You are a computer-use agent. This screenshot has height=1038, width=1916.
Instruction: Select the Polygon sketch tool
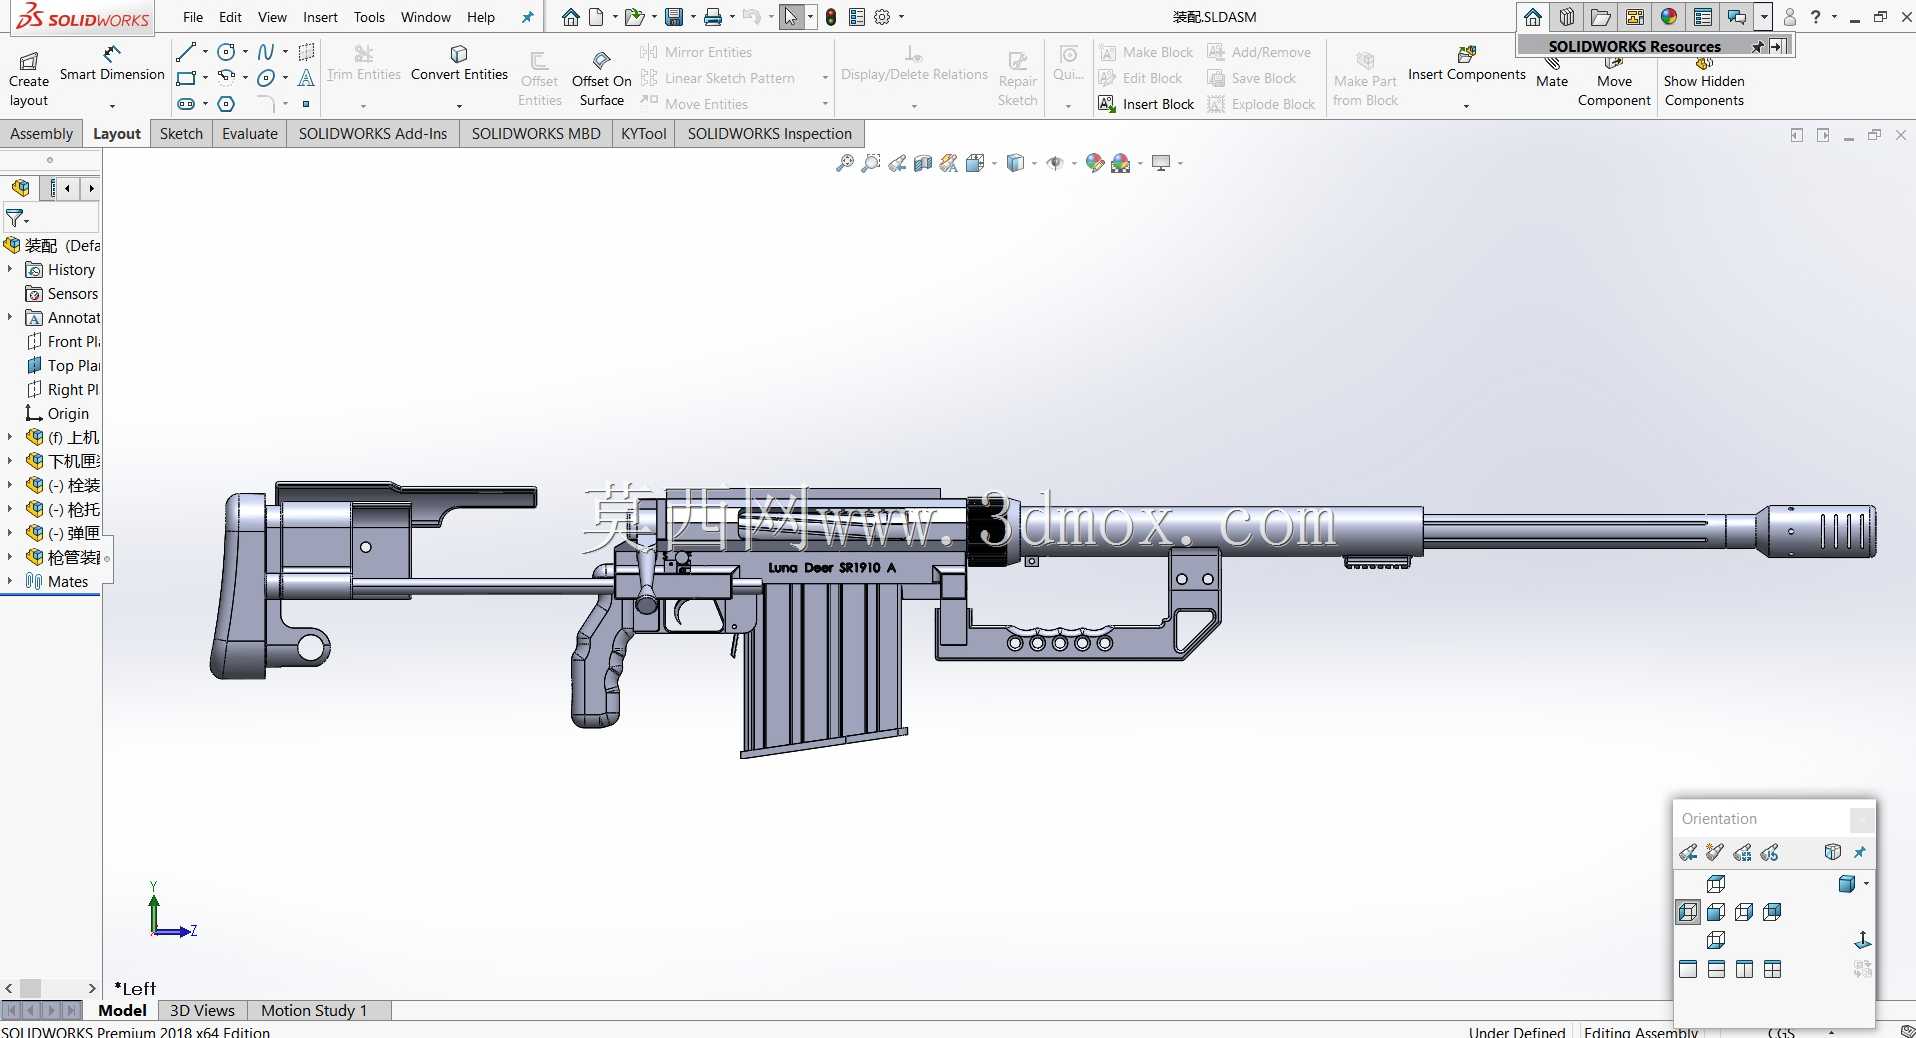click(x=227, y=104)
